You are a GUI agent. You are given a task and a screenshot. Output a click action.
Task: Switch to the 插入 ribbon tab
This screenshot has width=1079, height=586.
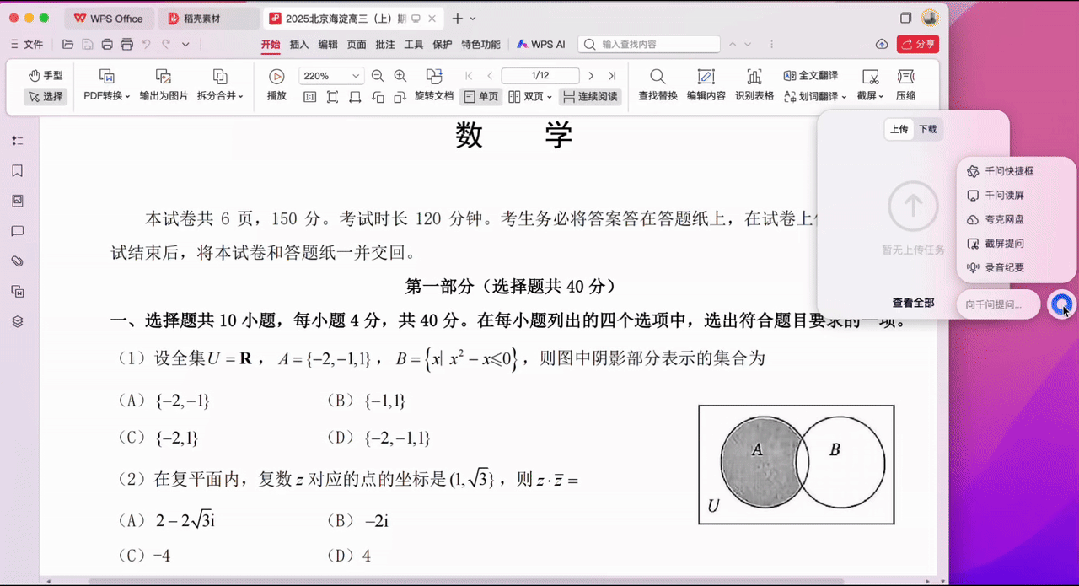click(x=299, y=44)
